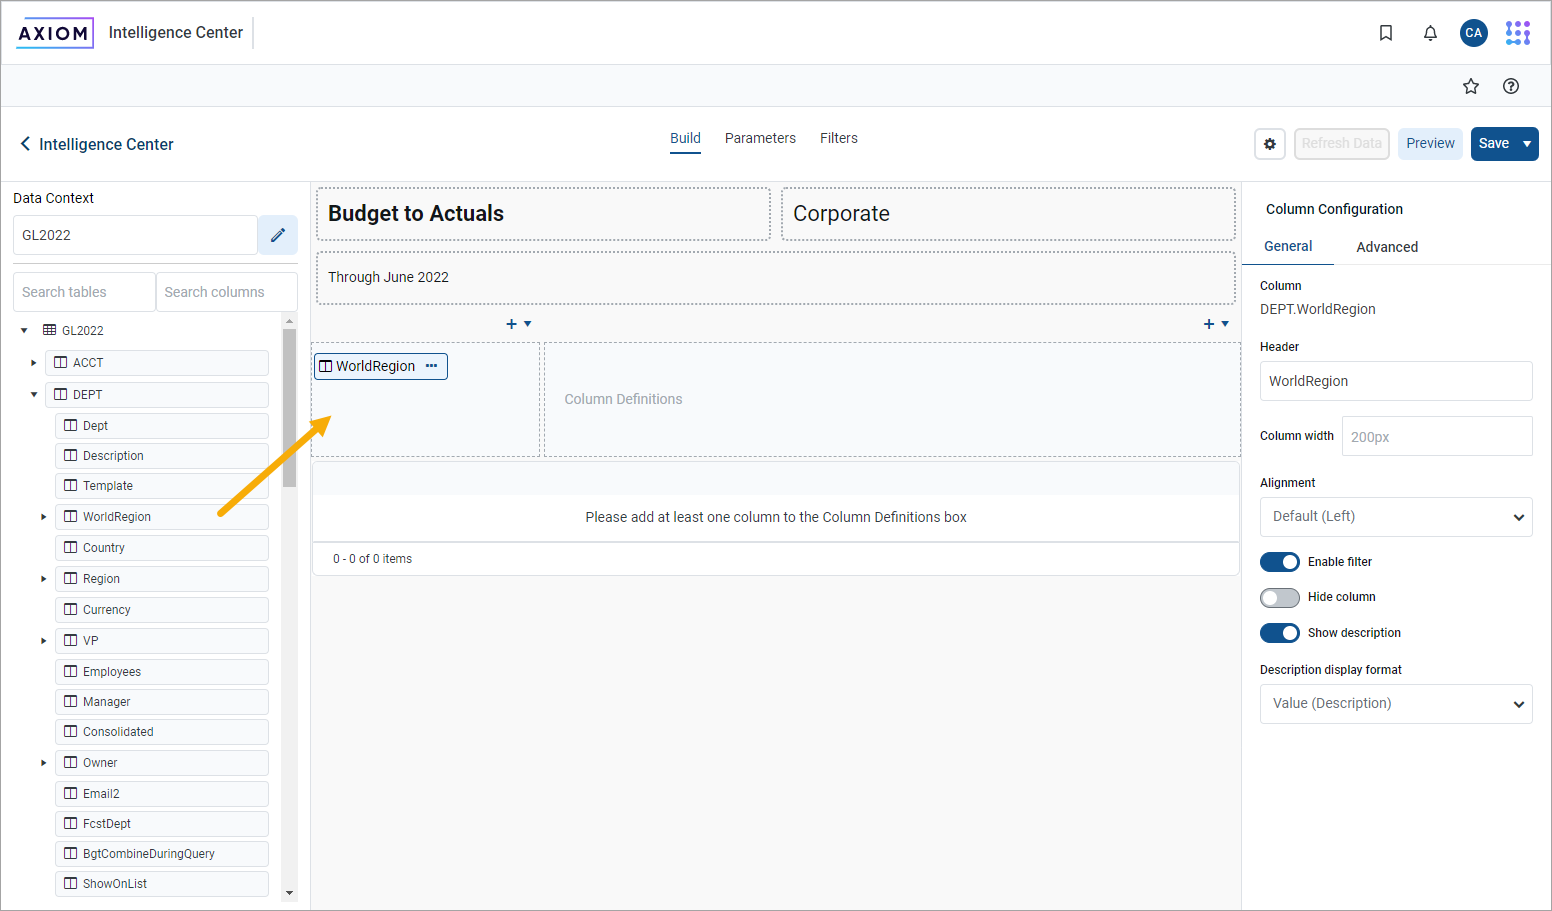Edit the GL2022 data context with the pencil icon

(x=278, y=235)
